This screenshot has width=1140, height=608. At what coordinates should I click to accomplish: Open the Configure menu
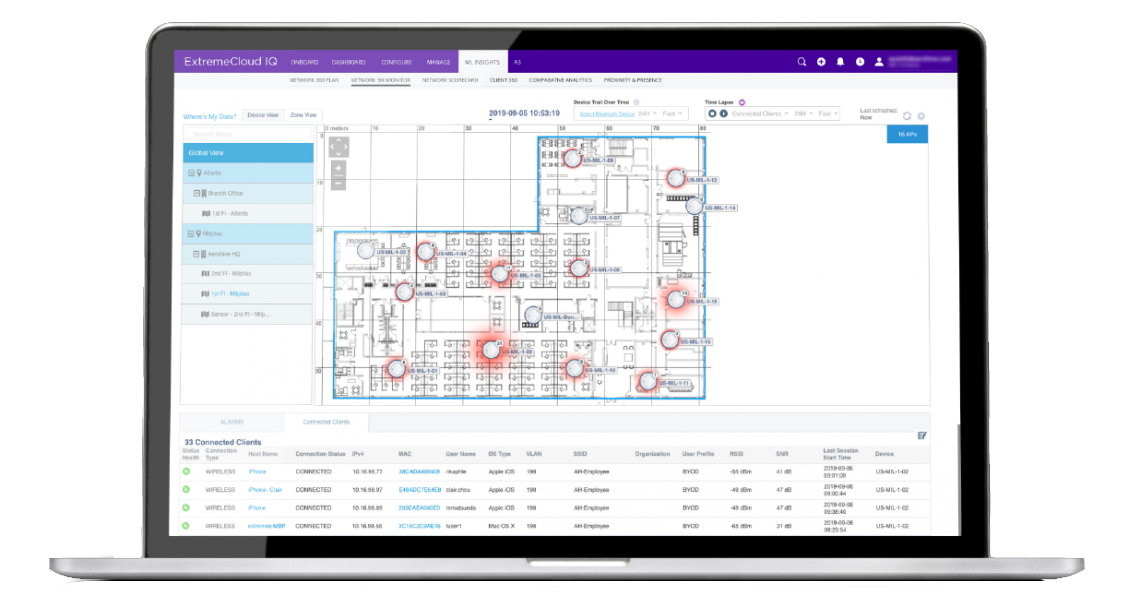[396, 63]
